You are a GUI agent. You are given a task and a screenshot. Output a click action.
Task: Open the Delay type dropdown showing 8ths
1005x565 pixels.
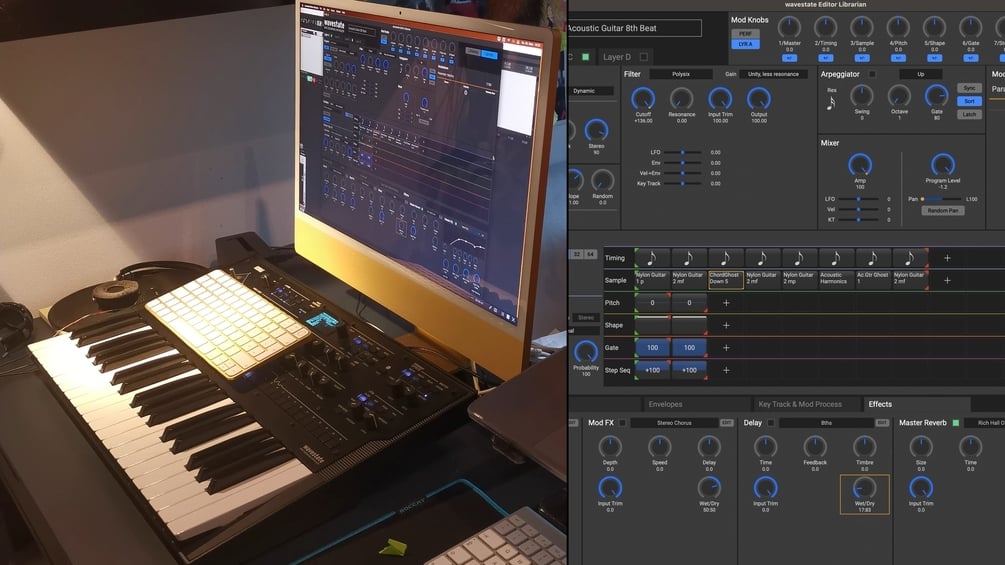point(827,423)
